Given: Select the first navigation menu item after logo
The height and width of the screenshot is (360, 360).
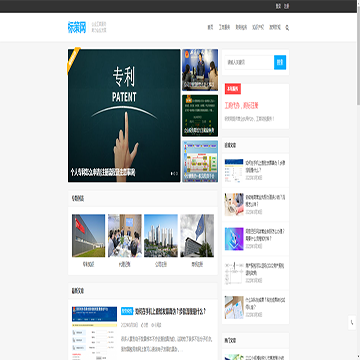Looking at the screenshot, I should pyautogui.click(x=210, y=28).
